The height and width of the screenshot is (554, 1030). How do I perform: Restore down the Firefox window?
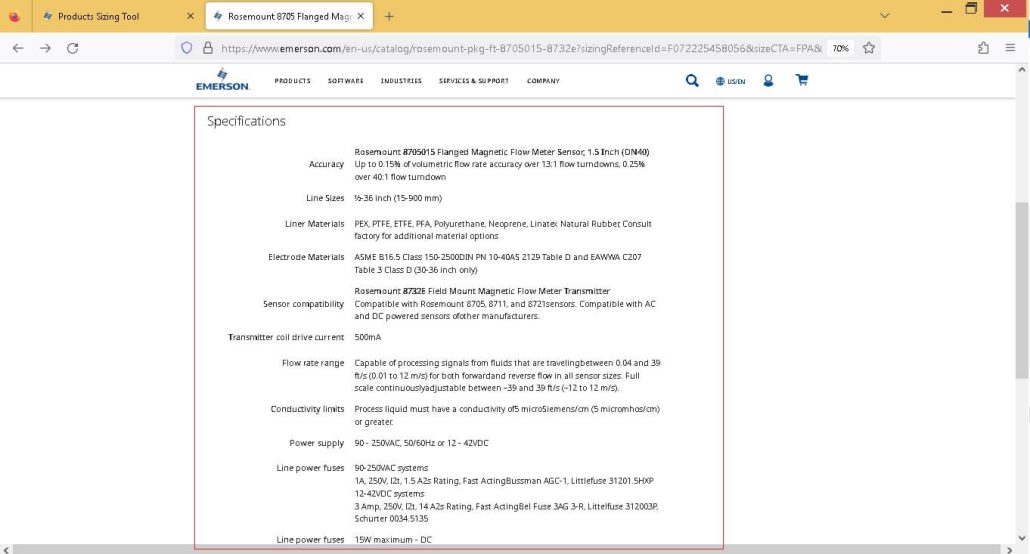point(972,9)
